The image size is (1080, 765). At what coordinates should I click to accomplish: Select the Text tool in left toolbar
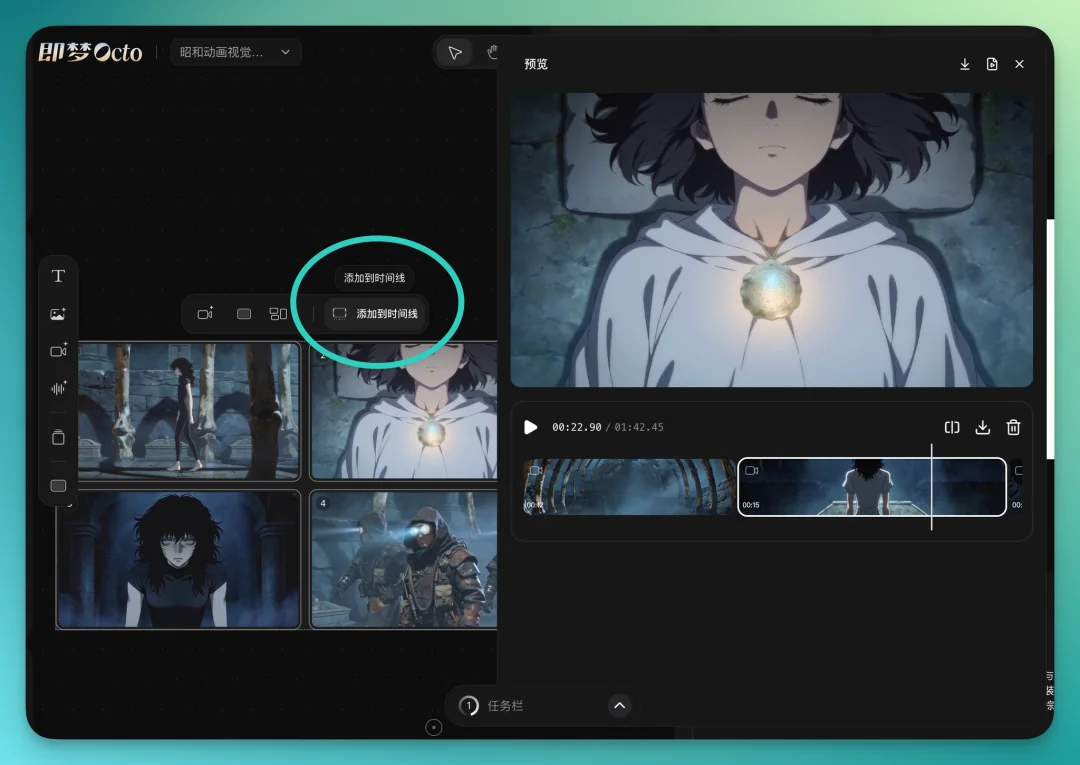pos(58,276)
